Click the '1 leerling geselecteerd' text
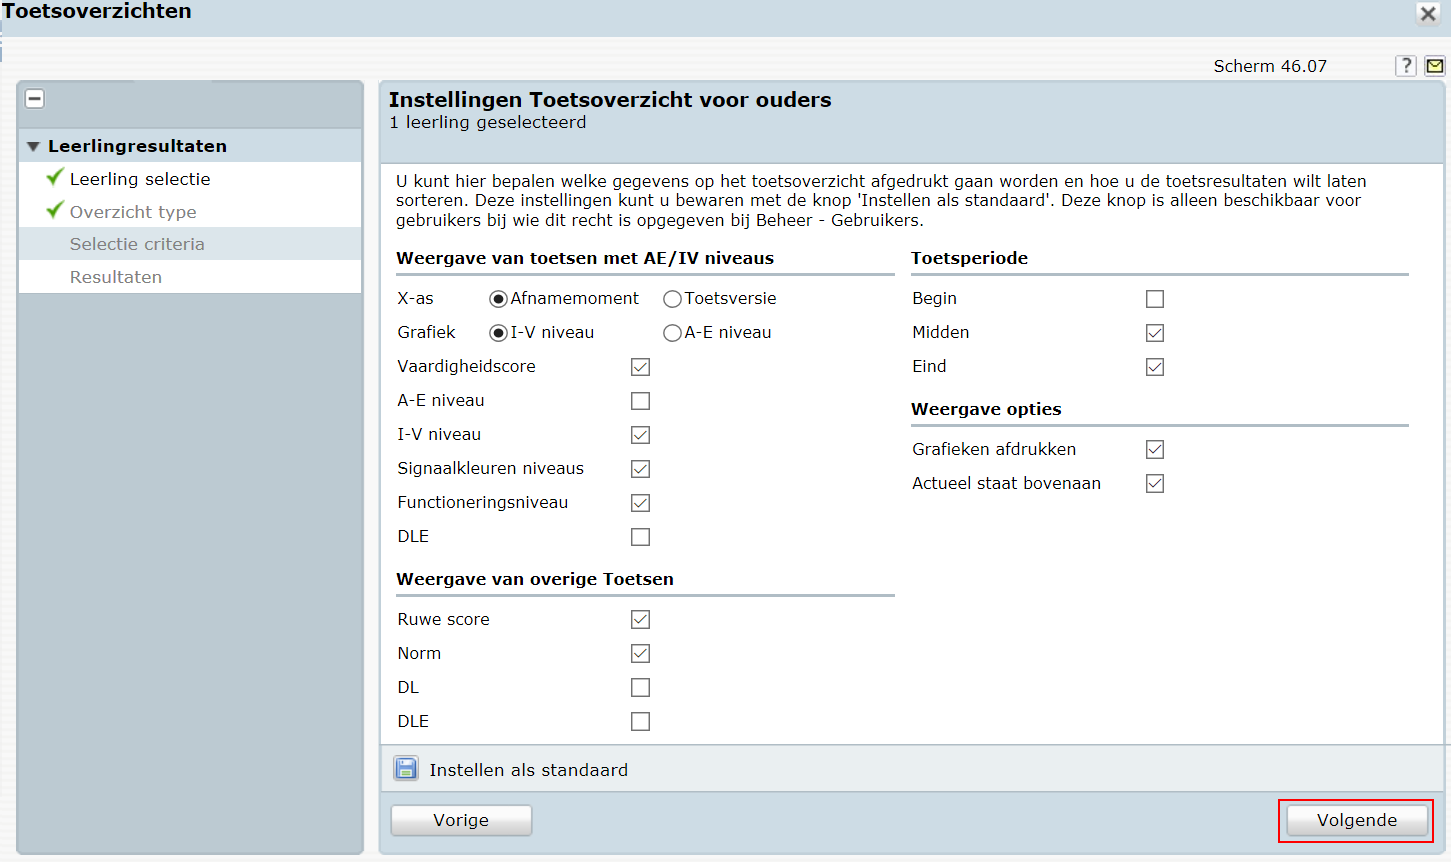This screenshot has width=1451, height=862. point(488,123)
